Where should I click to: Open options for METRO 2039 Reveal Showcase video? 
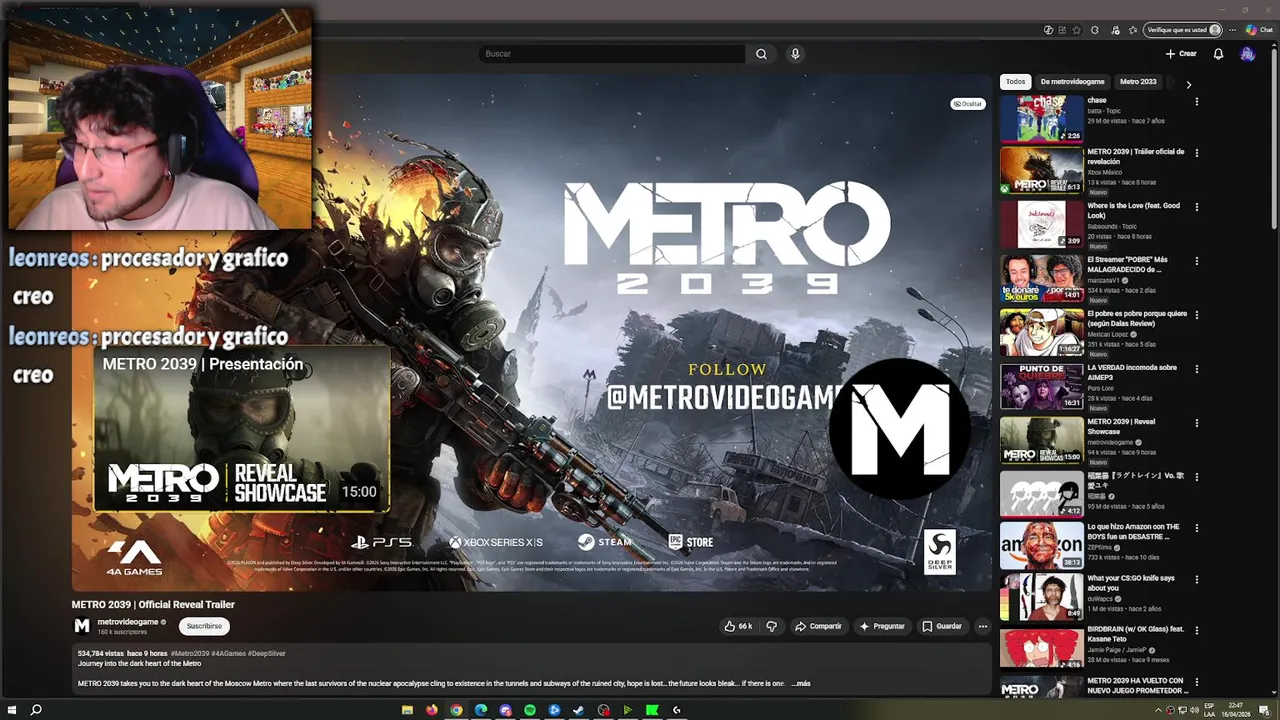[x=1196, y=423]
